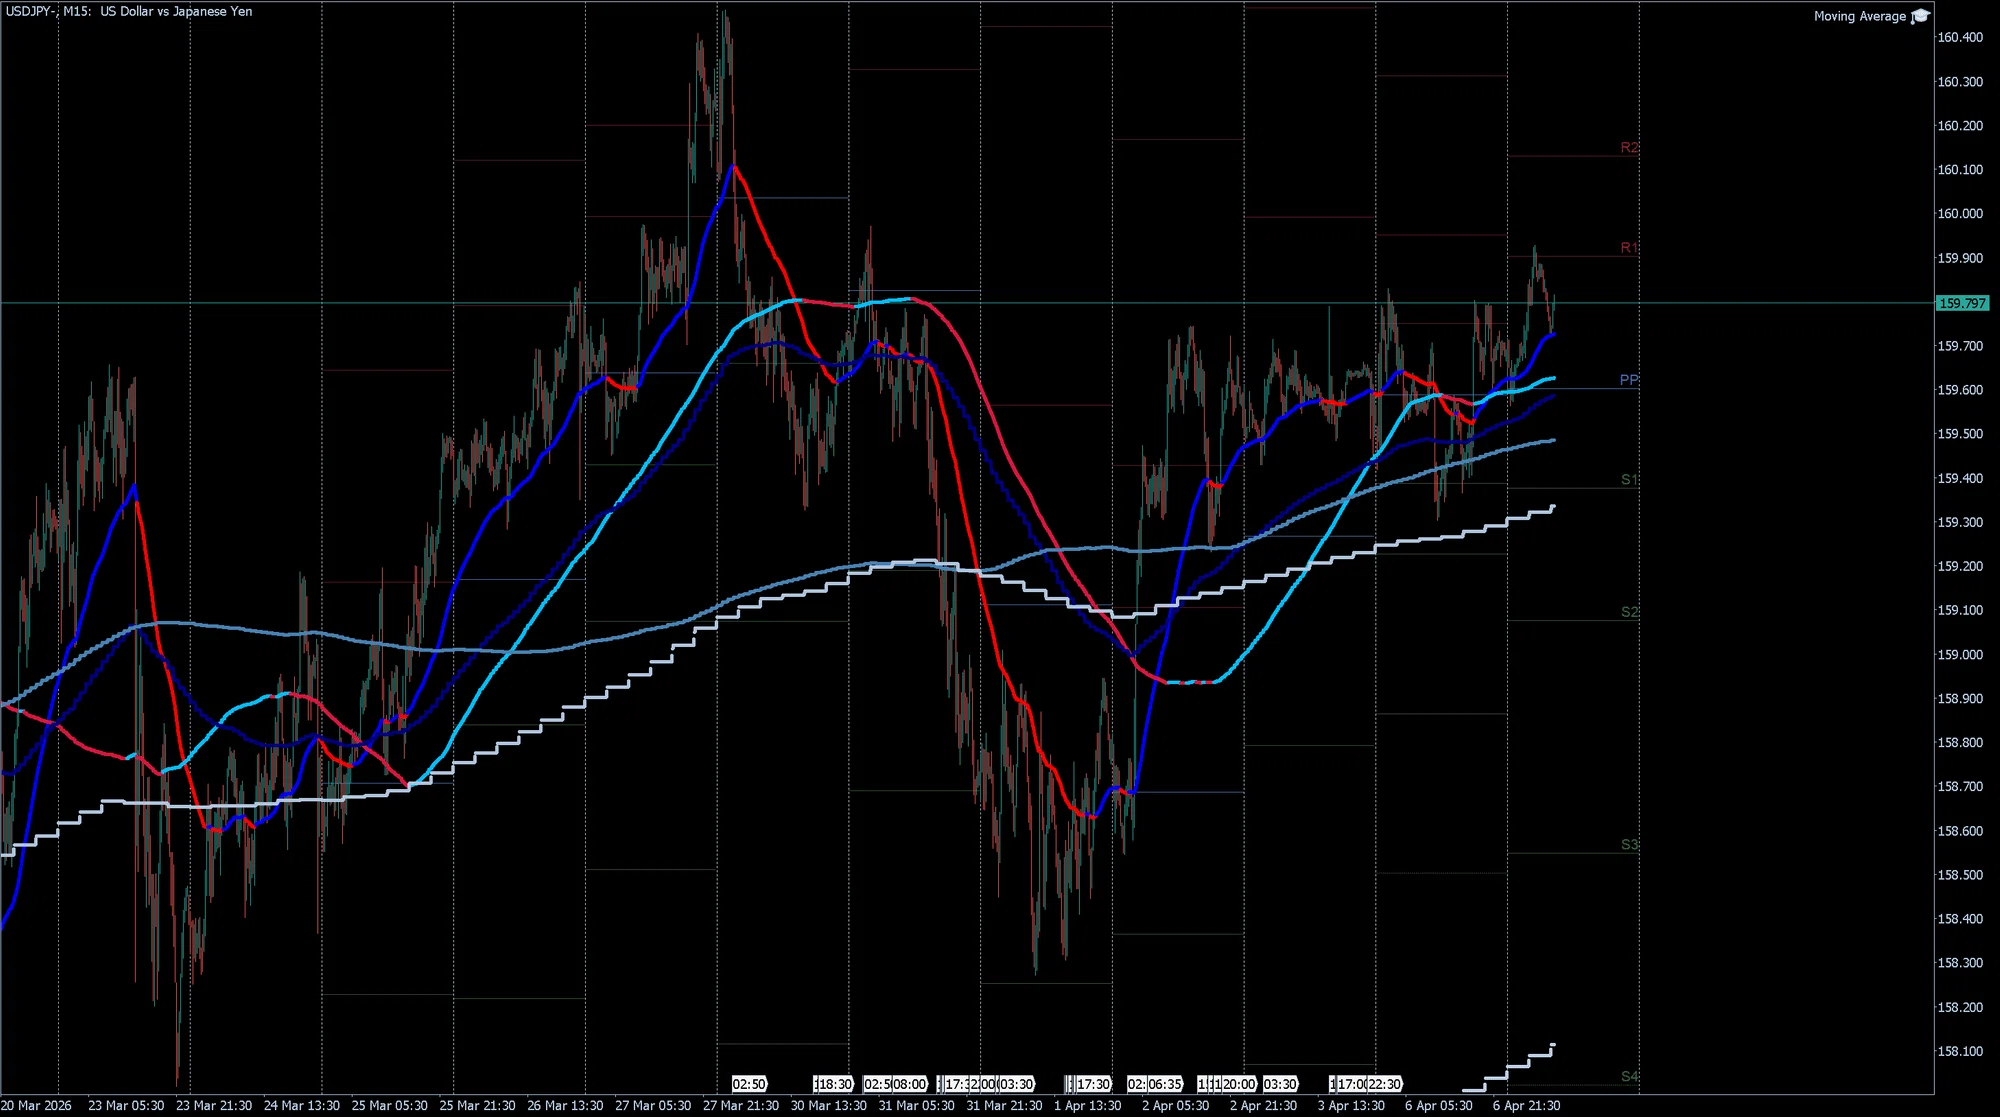This screenshot has width=2000, height=1117.
Task: Click the 27 Mar 21:30 time label
Action: [x=741, y=1106]
